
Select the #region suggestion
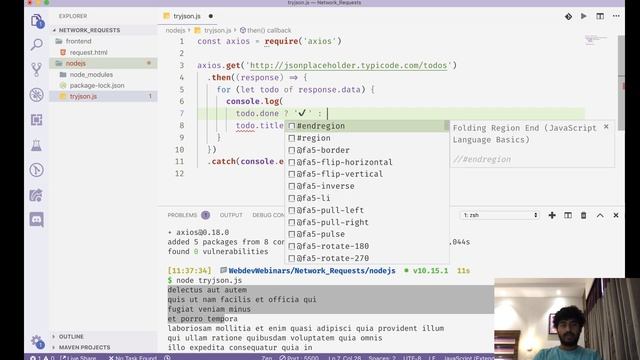367,138
